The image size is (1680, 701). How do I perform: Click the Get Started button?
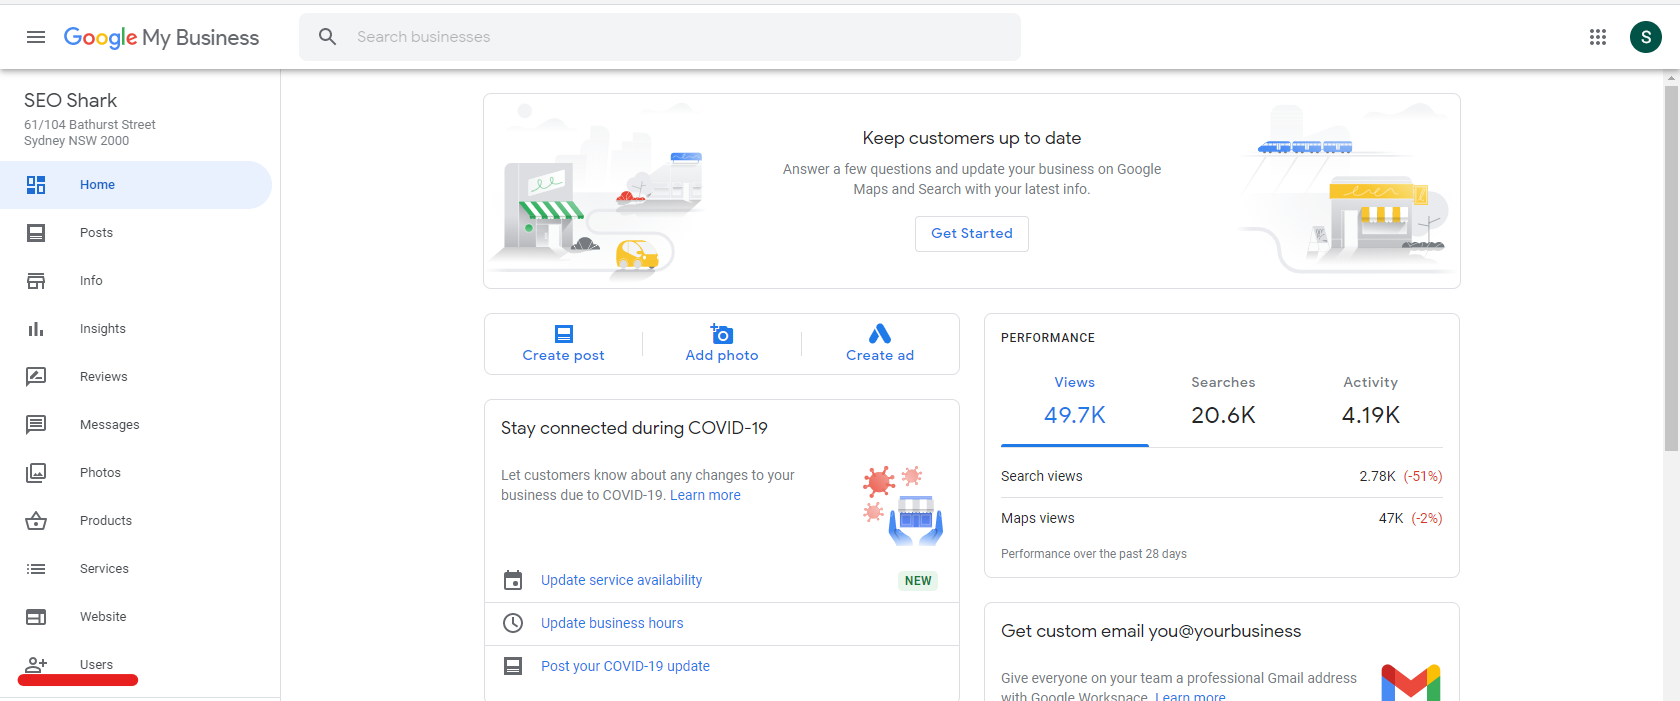972,234
